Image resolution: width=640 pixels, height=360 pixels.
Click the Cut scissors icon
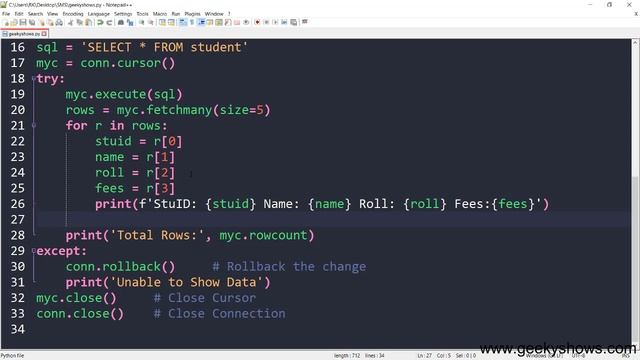pyautogui.click(x=70, y=22)
